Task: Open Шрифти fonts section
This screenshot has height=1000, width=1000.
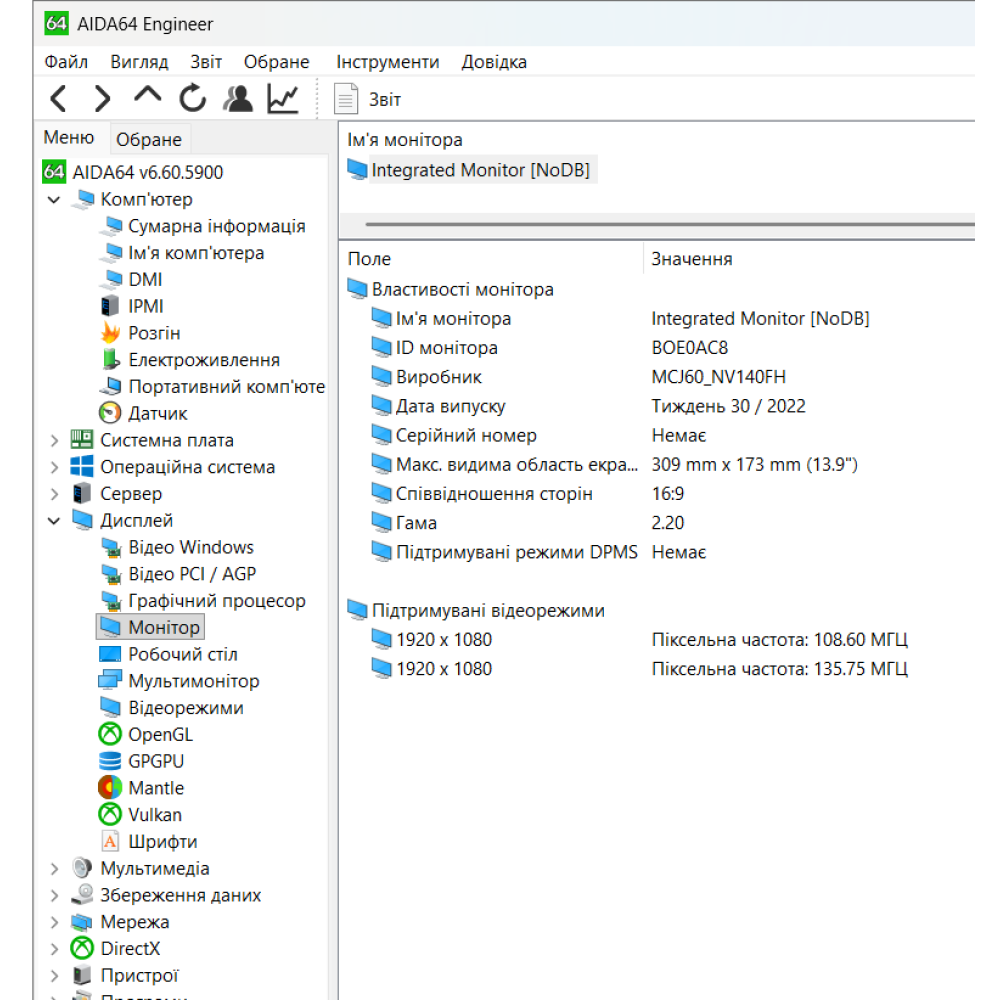Action: point(161,841)
